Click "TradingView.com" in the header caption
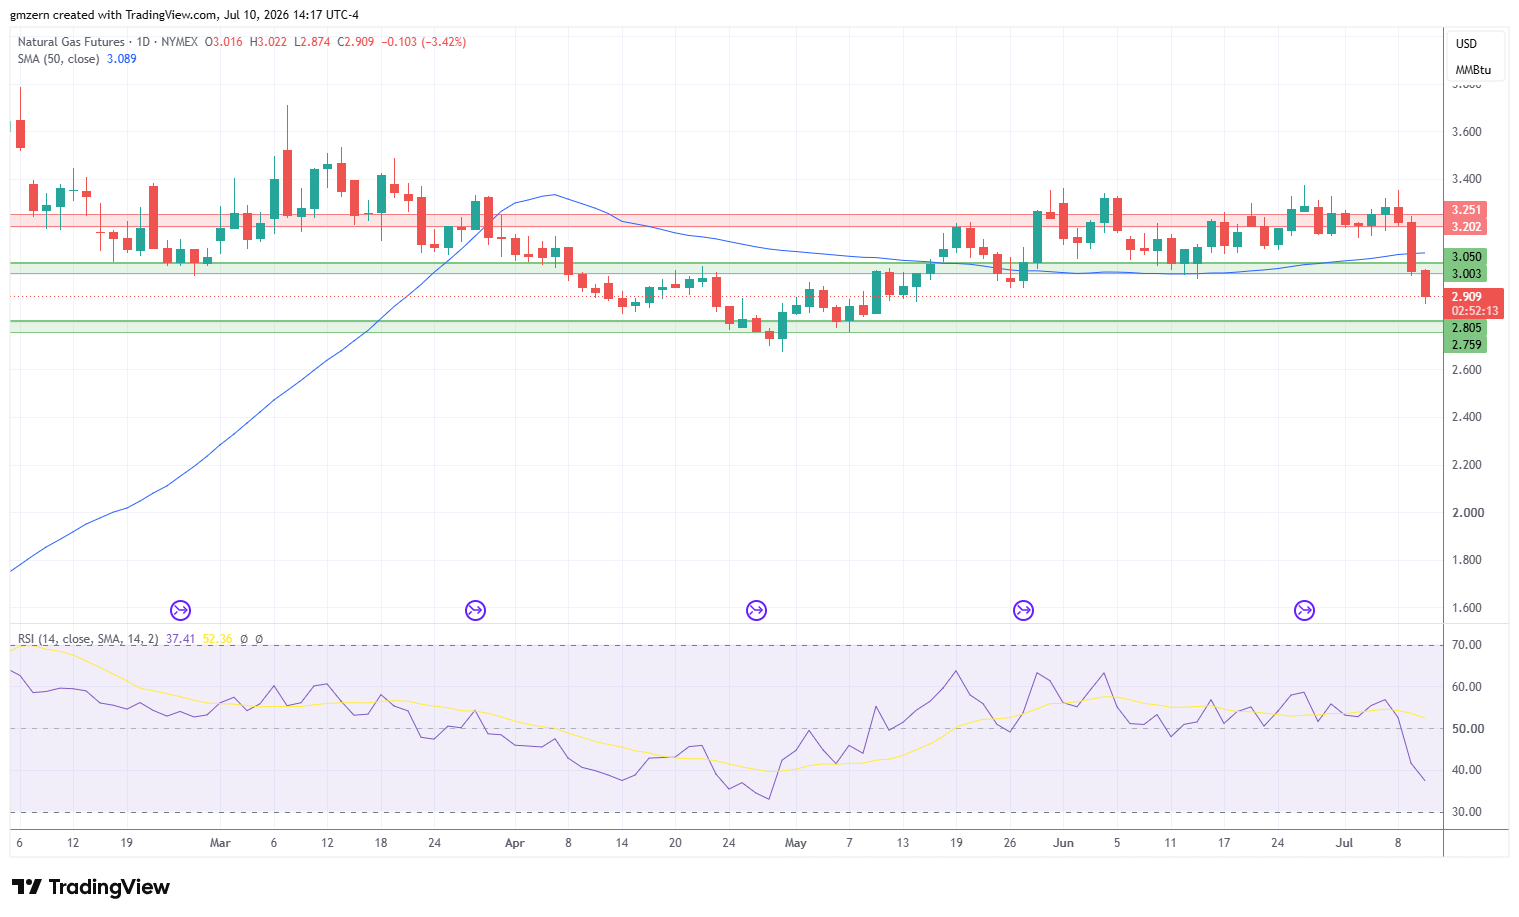 click(x=170, y=15)
